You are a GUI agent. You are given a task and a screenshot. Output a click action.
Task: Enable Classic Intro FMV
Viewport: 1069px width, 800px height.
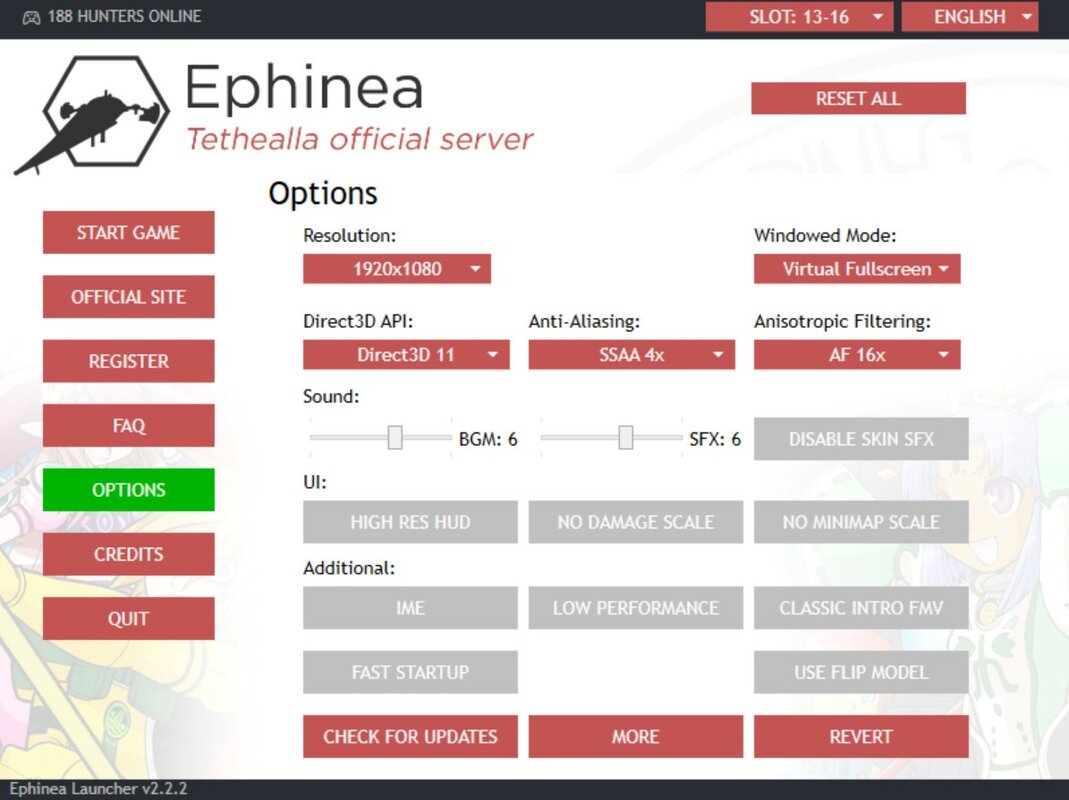(x=861, y=608)
